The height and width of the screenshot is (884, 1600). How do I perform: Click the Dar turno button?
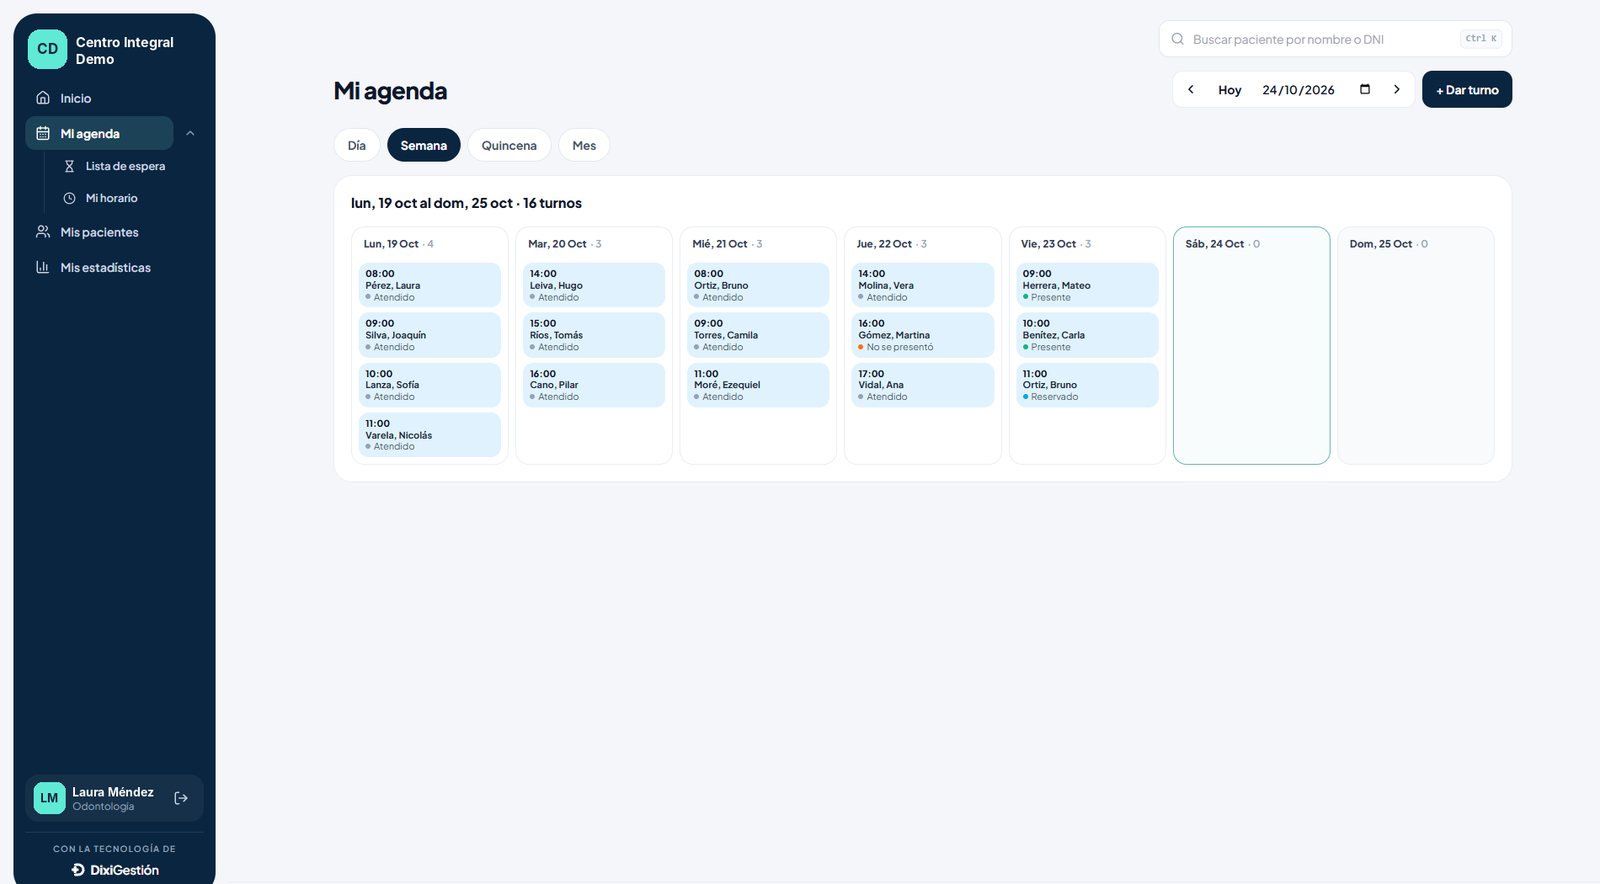[x=1467, y=89]
